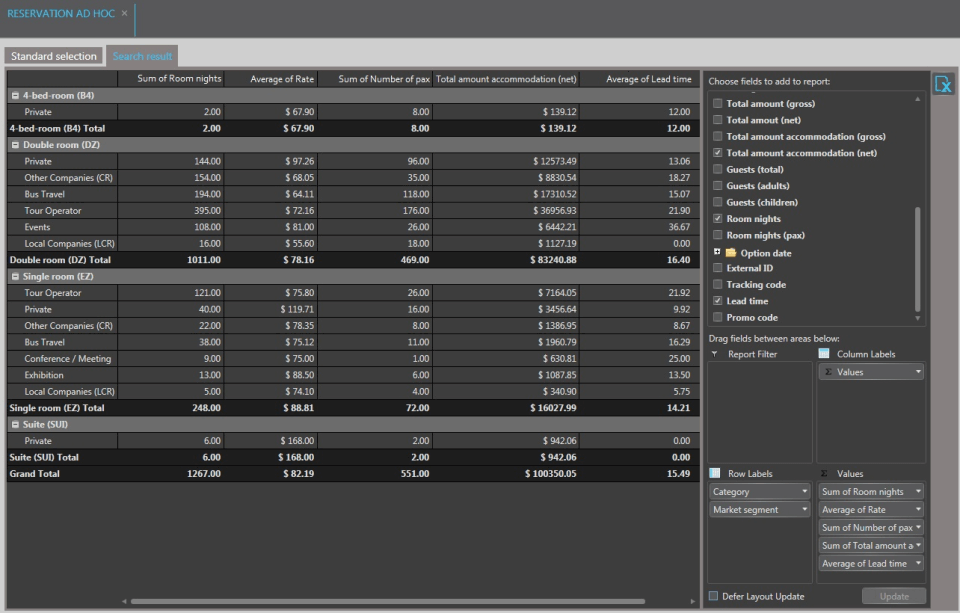Uncheck the Lead time field
Viewport: 960px width, 613px height.
[x=716, y=301]
